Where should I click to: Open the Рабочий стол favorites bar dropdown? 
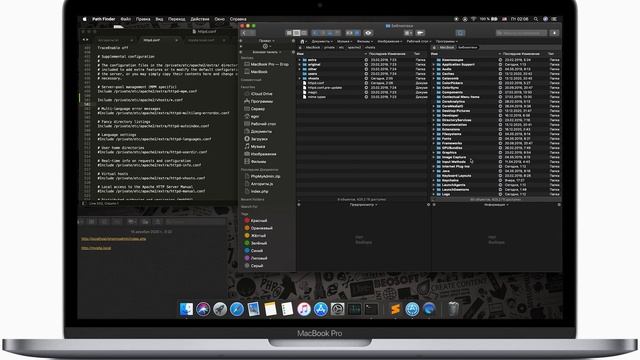[x=418, y=41]
